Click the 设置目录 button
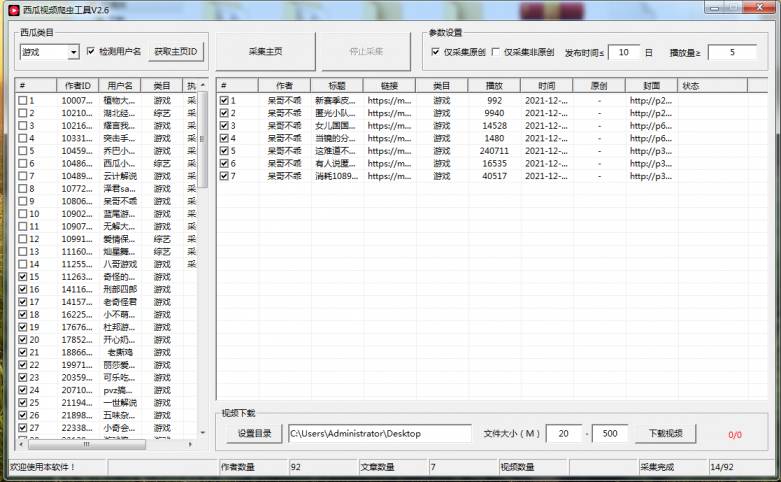This screenshot has height=482, width=781. [255, 433]
